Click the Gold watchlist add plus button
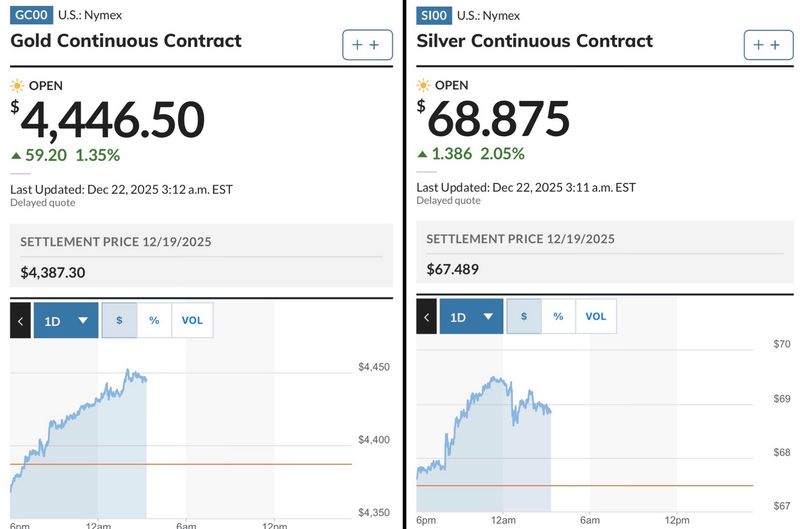Screen dimensions: 800x529 pyautogui.click(x=367, y=45)
